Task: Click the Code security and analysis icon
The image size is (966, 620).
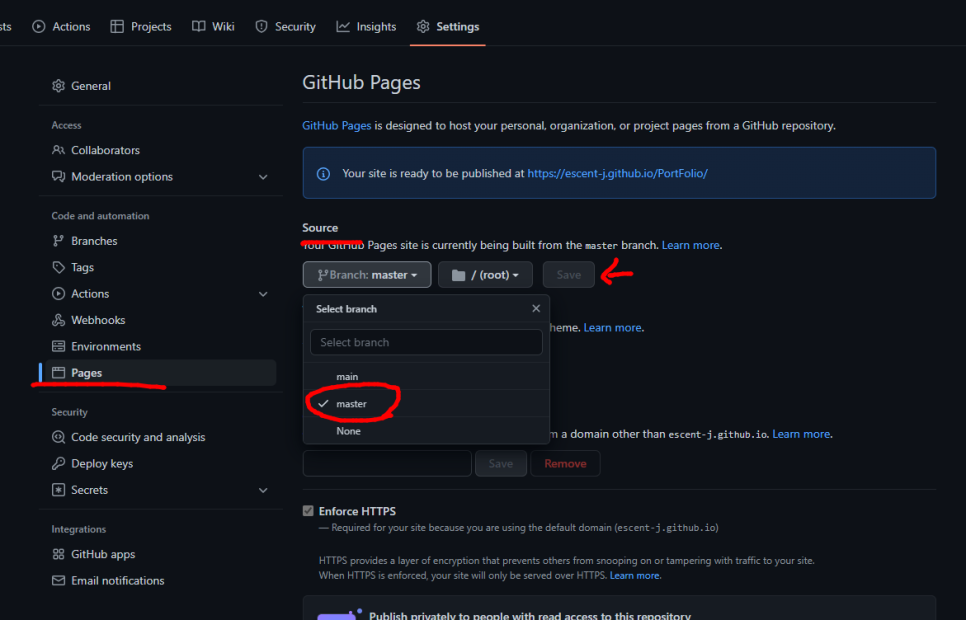Action: click(59, 437)
